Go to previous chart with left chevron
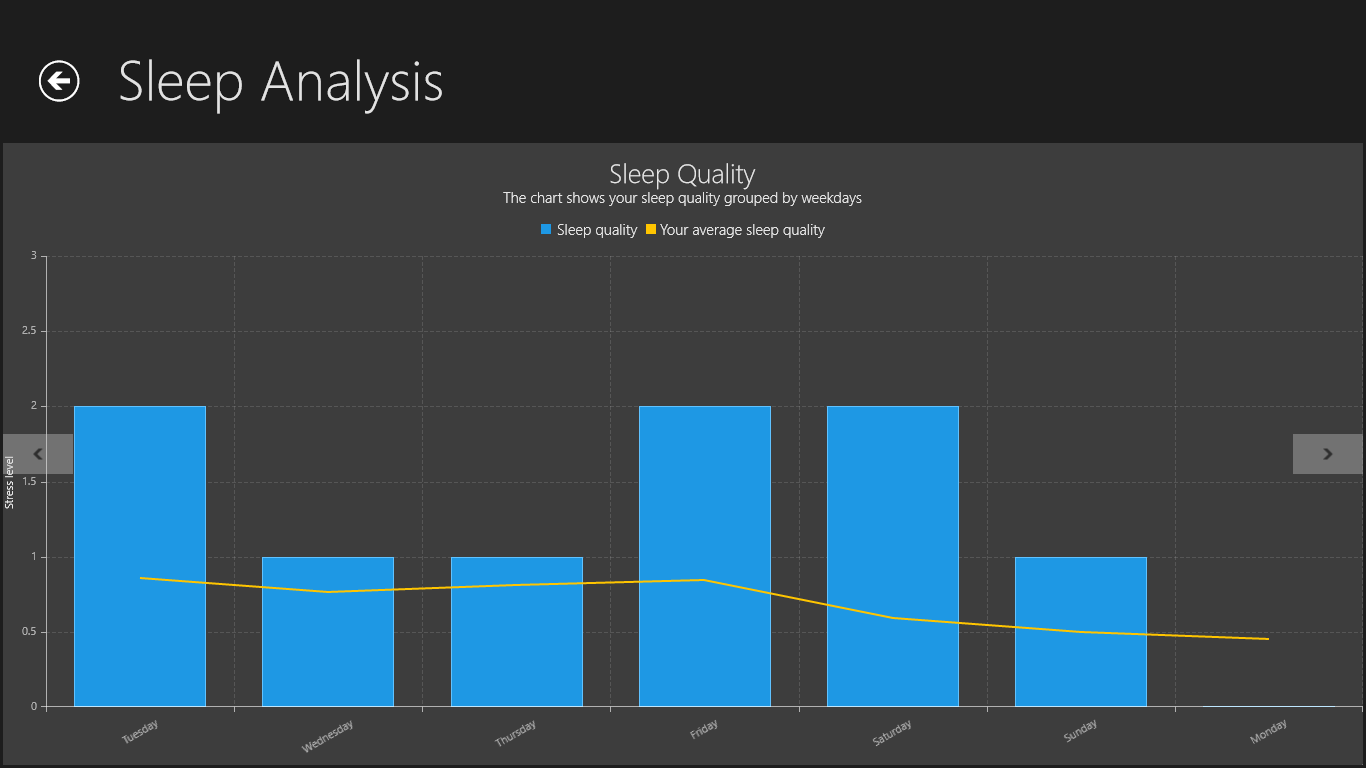Screen dimensions: 1366x768 click(38, 454)
